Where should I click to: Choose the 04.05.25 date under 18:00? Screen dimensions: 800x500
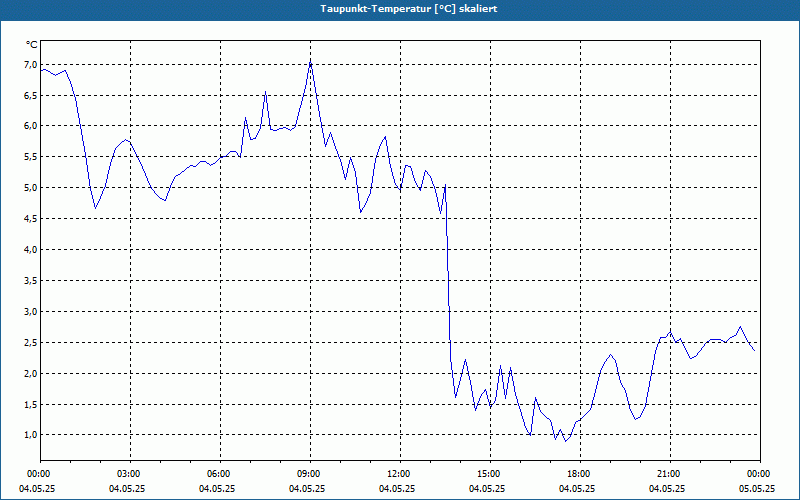(577, 489)
